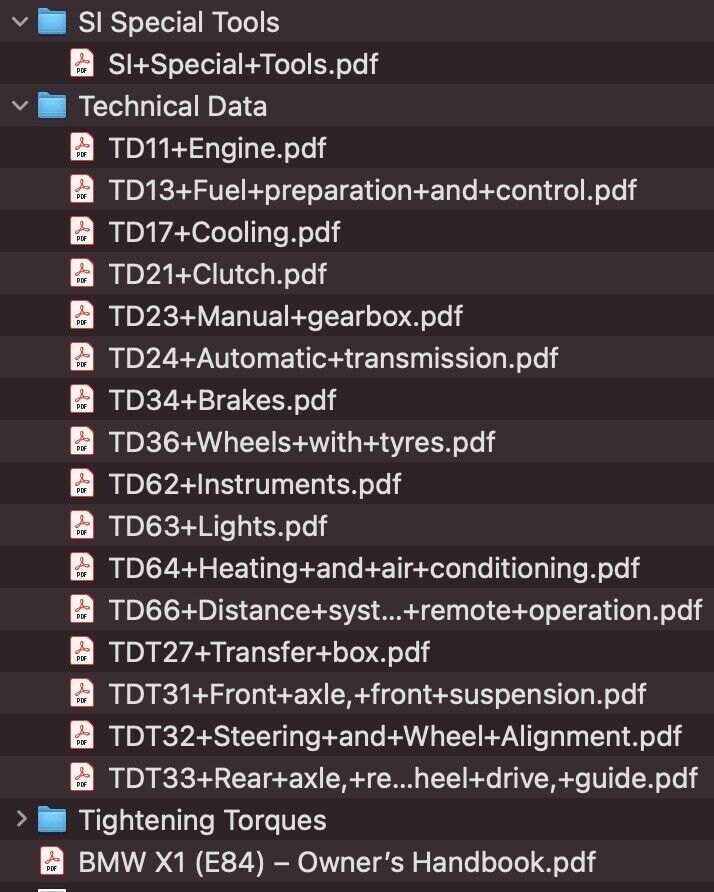The width and height of the screenshot is (714, 892).
Task: Select TD13+Fuel+preparation+and+control.pdf file
Action: (372, 190)
